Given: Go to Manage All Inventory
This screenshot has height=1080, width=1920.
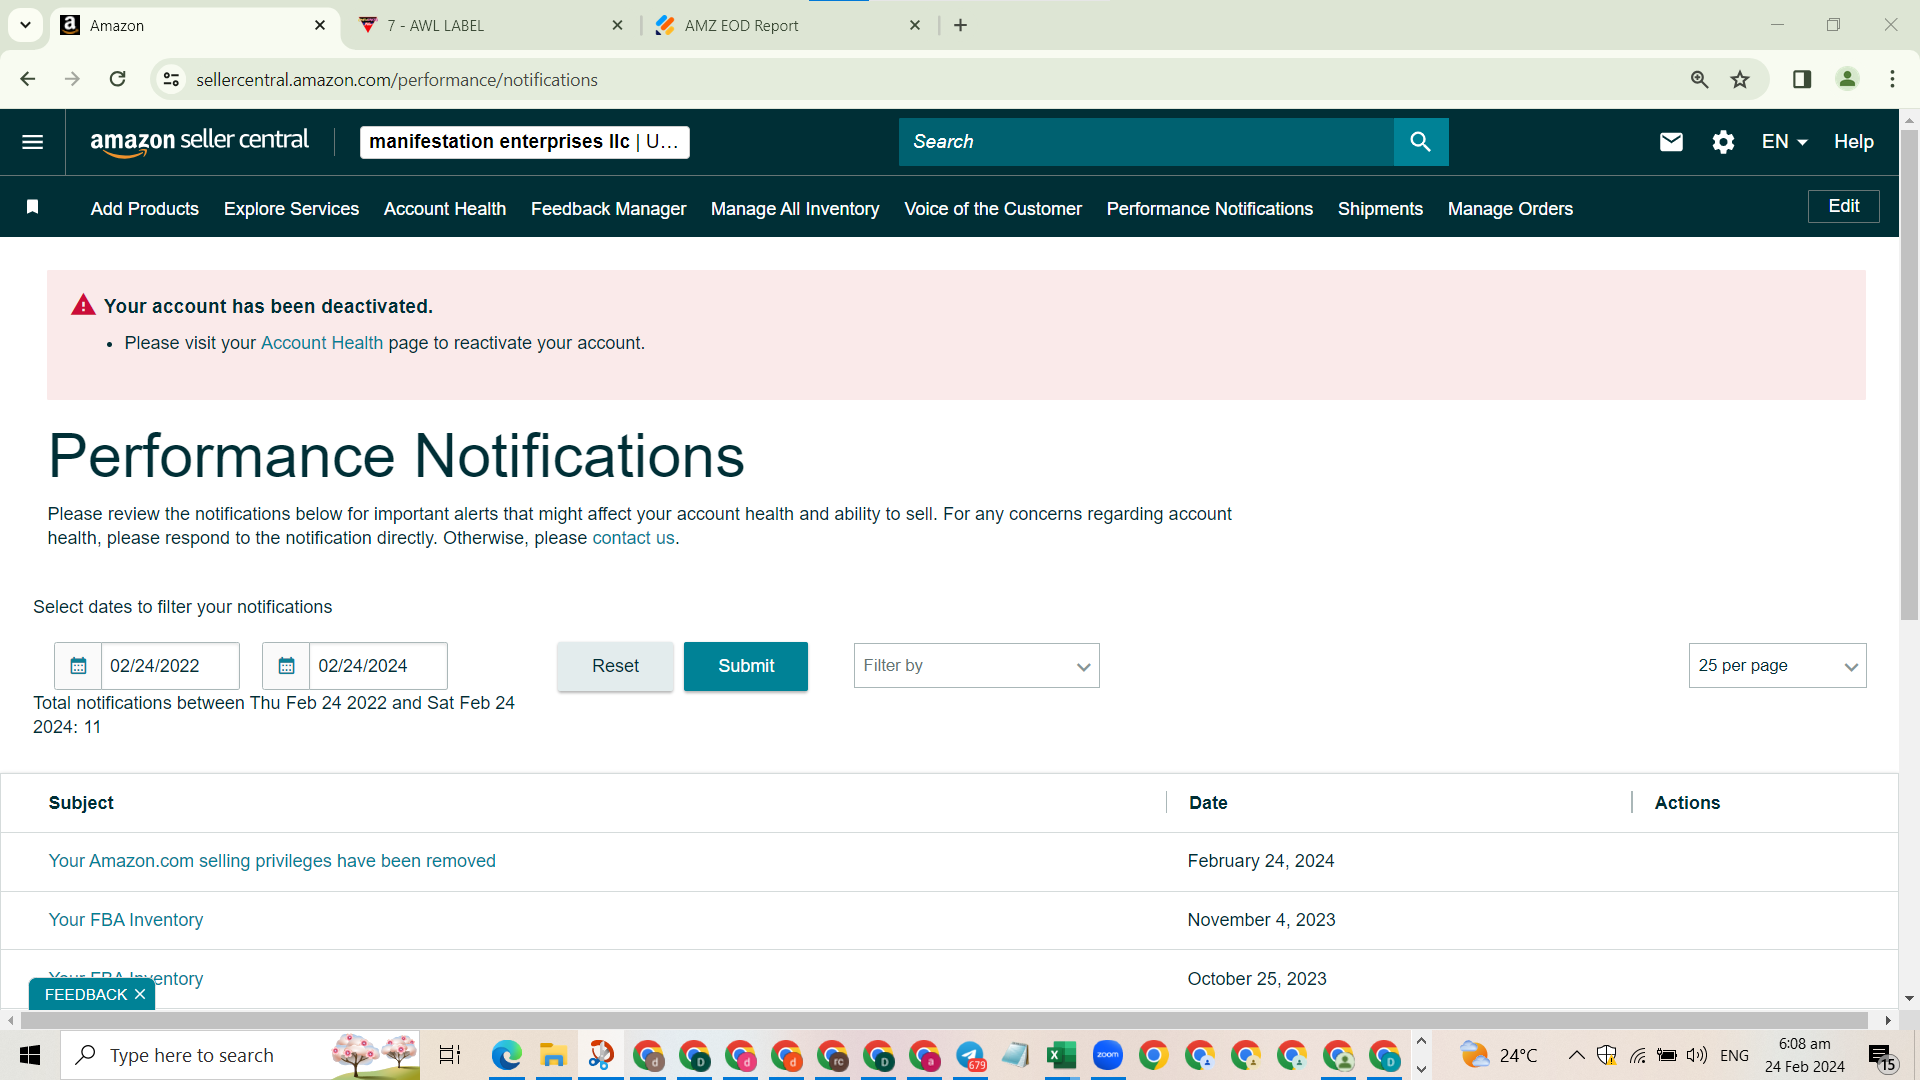Looking at the screenshot, I should pyautogui.click(x=795, y=208).
